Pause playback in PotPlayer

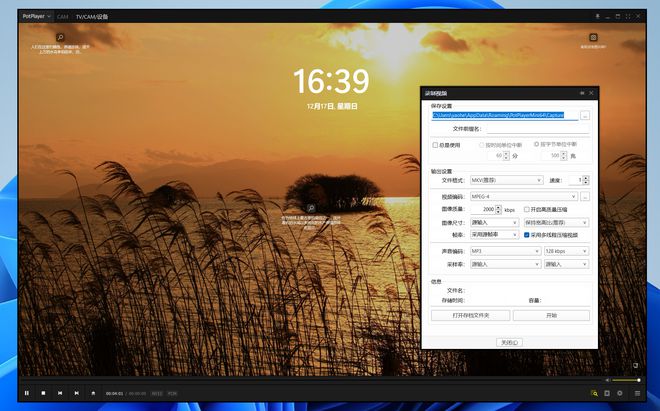27,393
